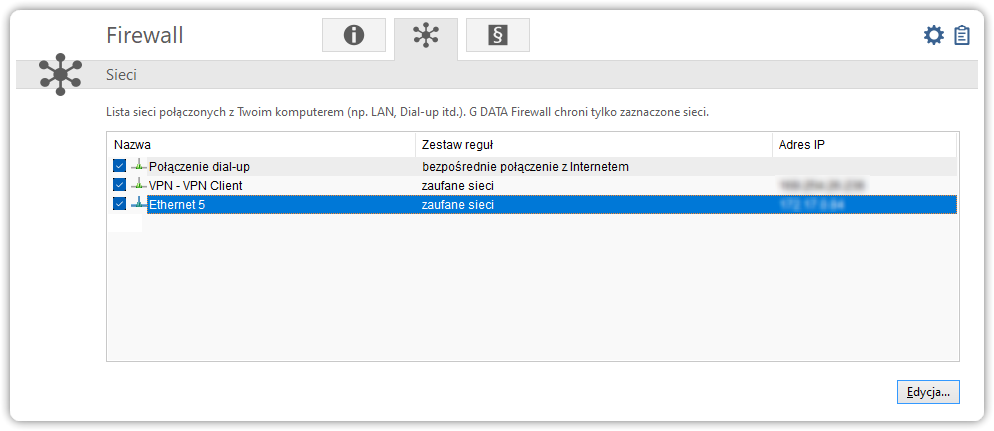
Task: Sort list by Nazwa column header
Action: click(260, 145)
